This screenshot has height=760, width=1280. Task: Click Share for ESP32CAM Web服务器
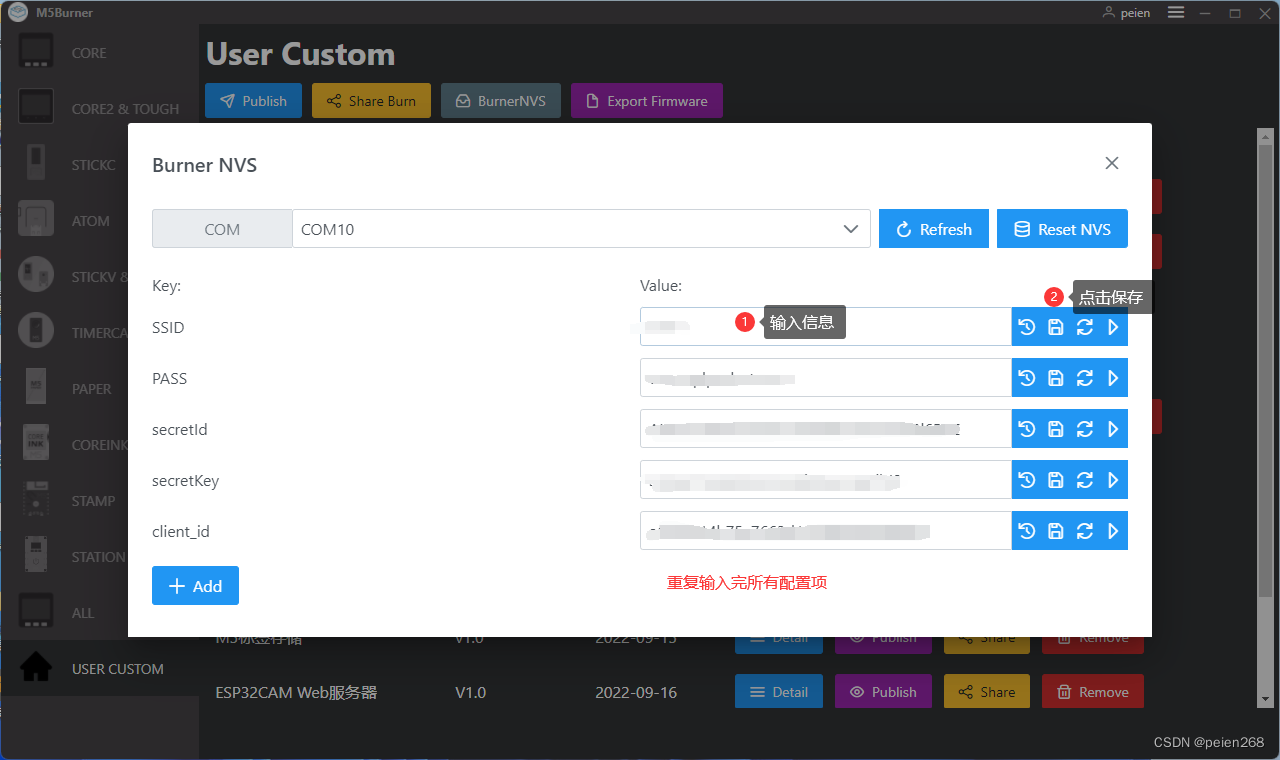coord(987,692)
